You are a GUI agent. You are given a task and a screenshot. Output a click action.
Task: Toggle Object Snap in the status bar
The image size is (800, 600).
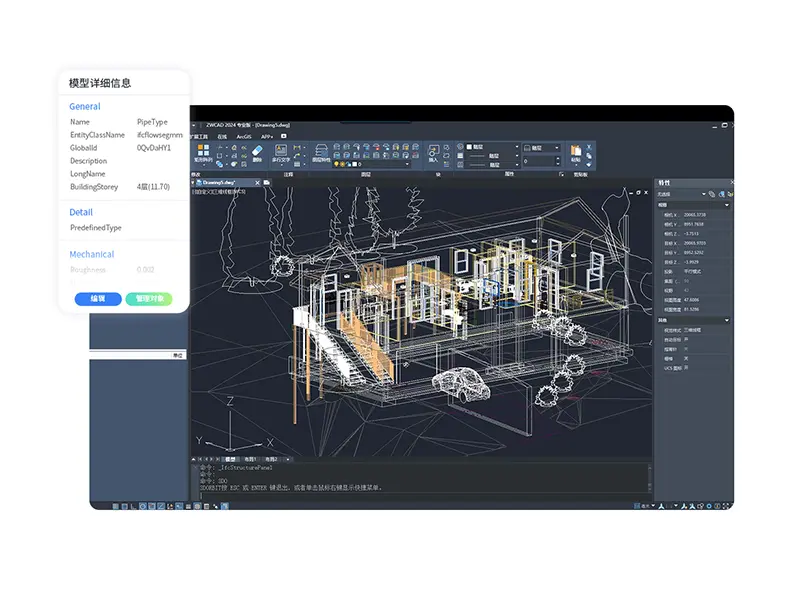[x=152, y=506]
